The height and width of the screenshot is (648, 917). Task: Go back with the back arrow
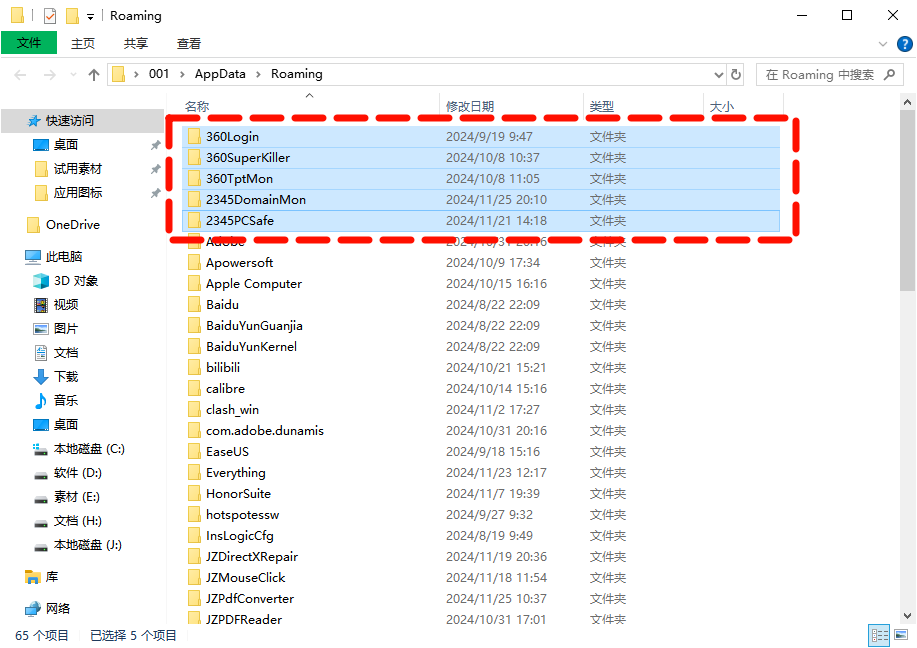click(x=20, y=75)
